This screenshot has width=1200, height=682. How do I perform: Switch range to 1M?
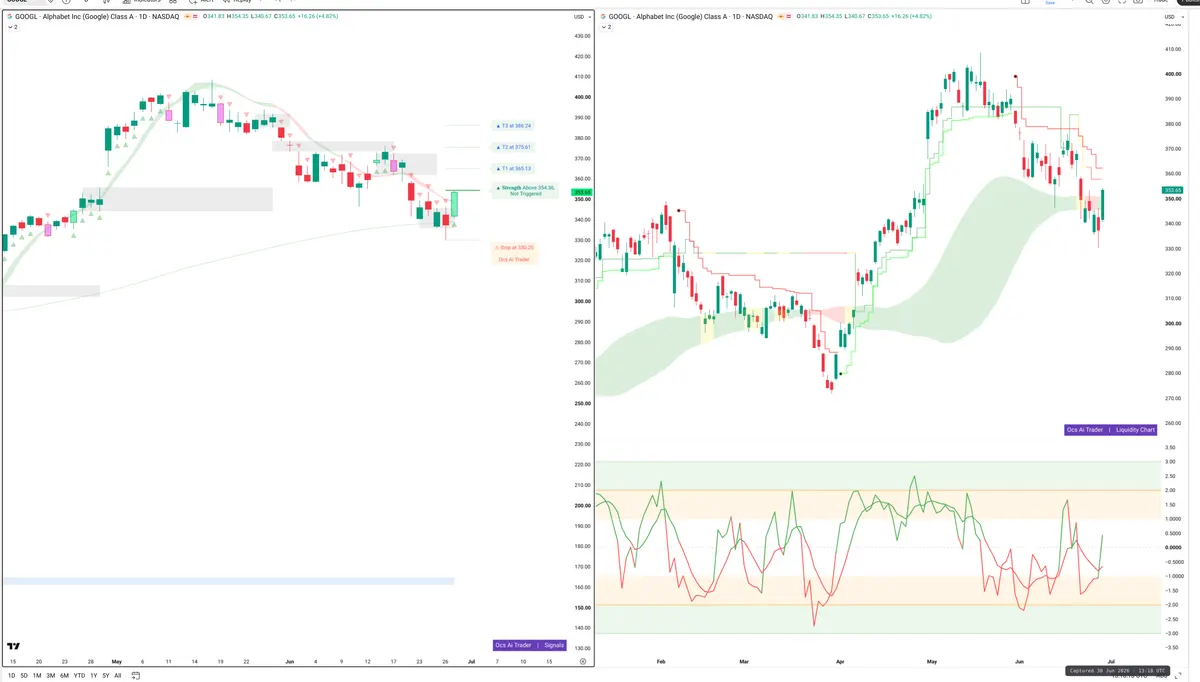[x=37, y=676]
